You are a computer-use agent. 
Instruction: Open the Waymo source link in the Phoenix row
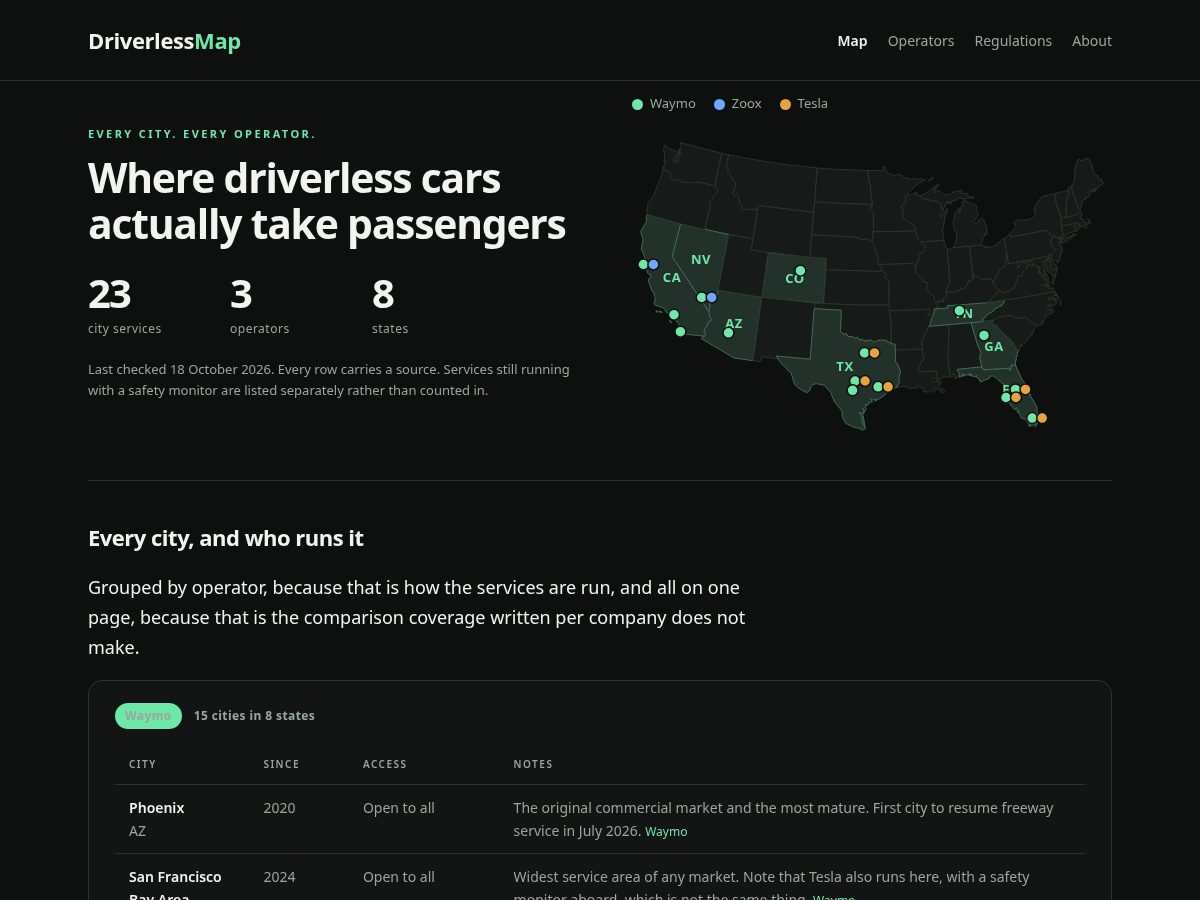pyautogui.click(x=666, y=832)
